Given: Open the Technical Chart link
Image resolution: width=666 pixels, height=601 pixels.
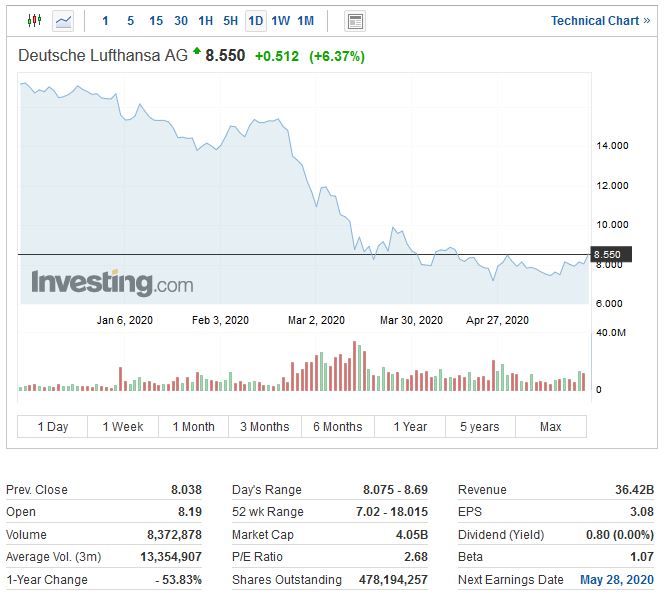Looking at the screenshot, I should 600,20.
